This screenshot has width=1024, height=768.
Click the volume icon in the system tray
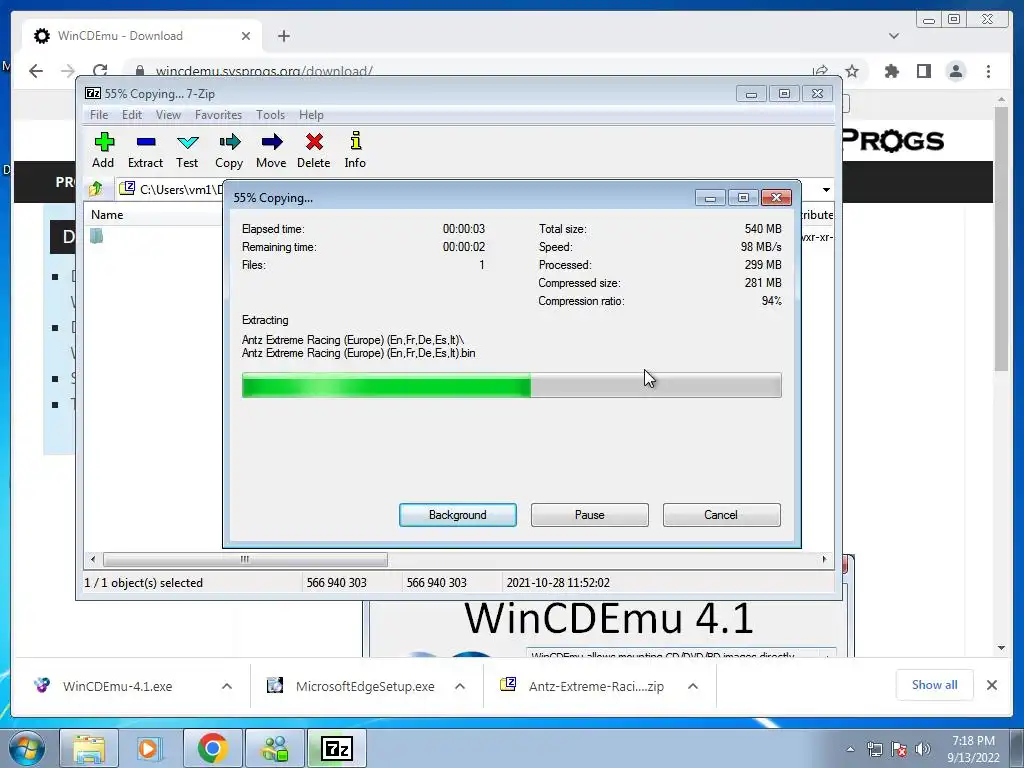(x=923, y=749)
